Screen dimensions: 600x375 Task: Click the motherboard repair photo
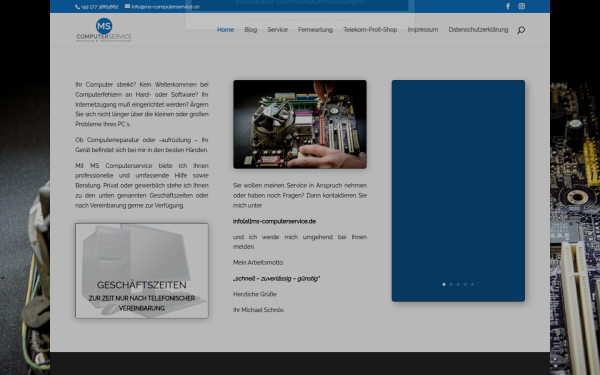[300, 124]
